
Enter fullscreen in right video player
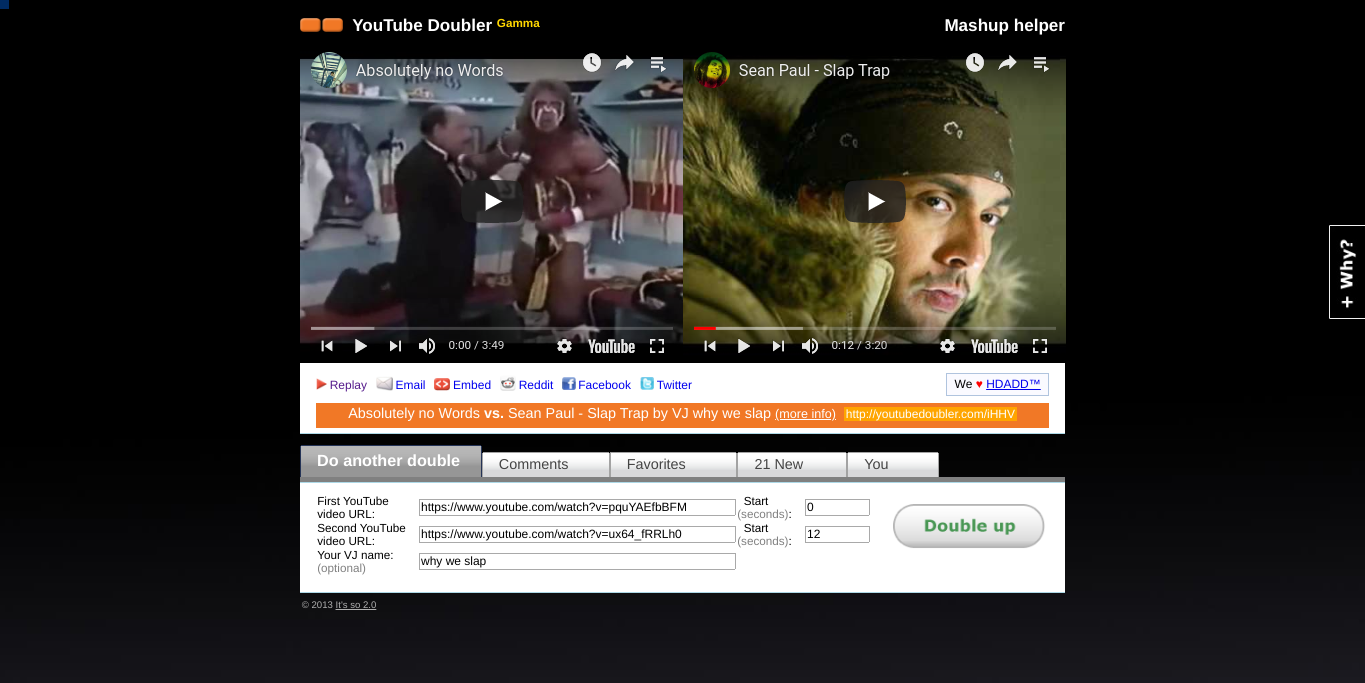point(1040,346)
